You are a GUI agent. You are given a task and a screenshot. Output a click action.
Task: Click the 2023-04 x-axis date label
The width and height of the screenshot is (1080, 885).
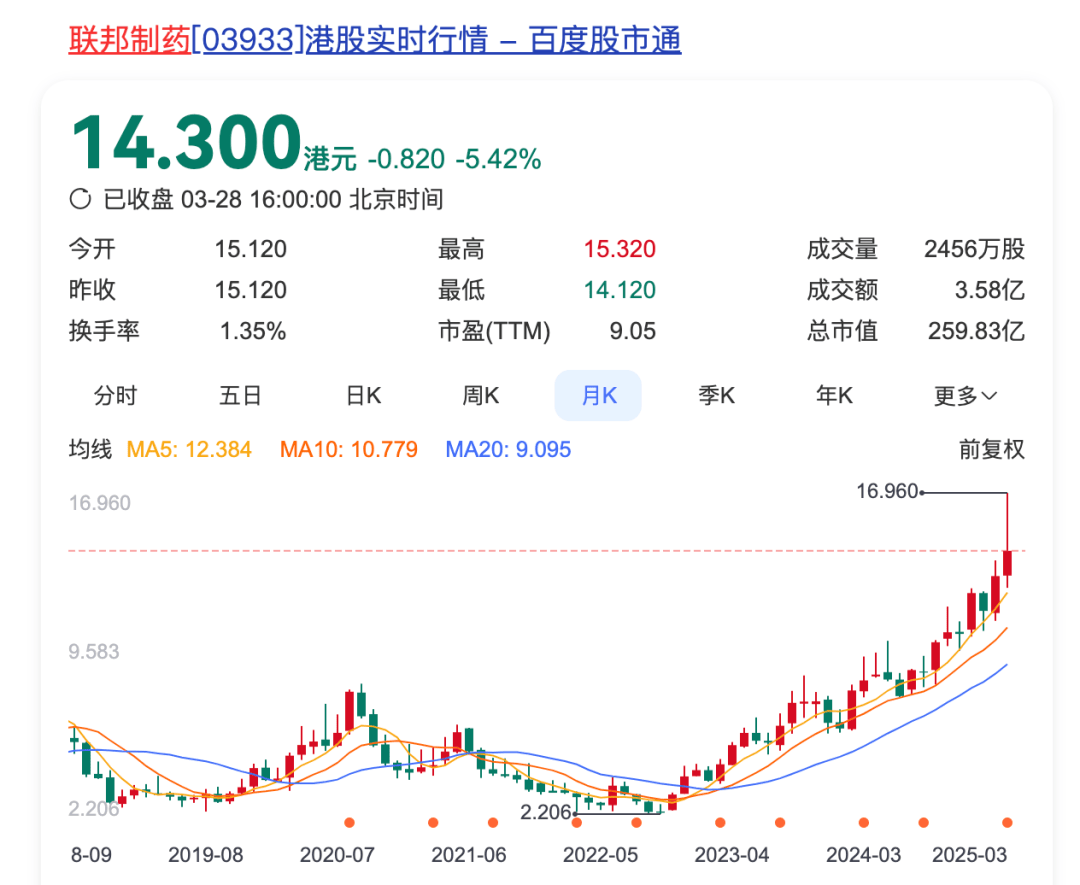731,855
